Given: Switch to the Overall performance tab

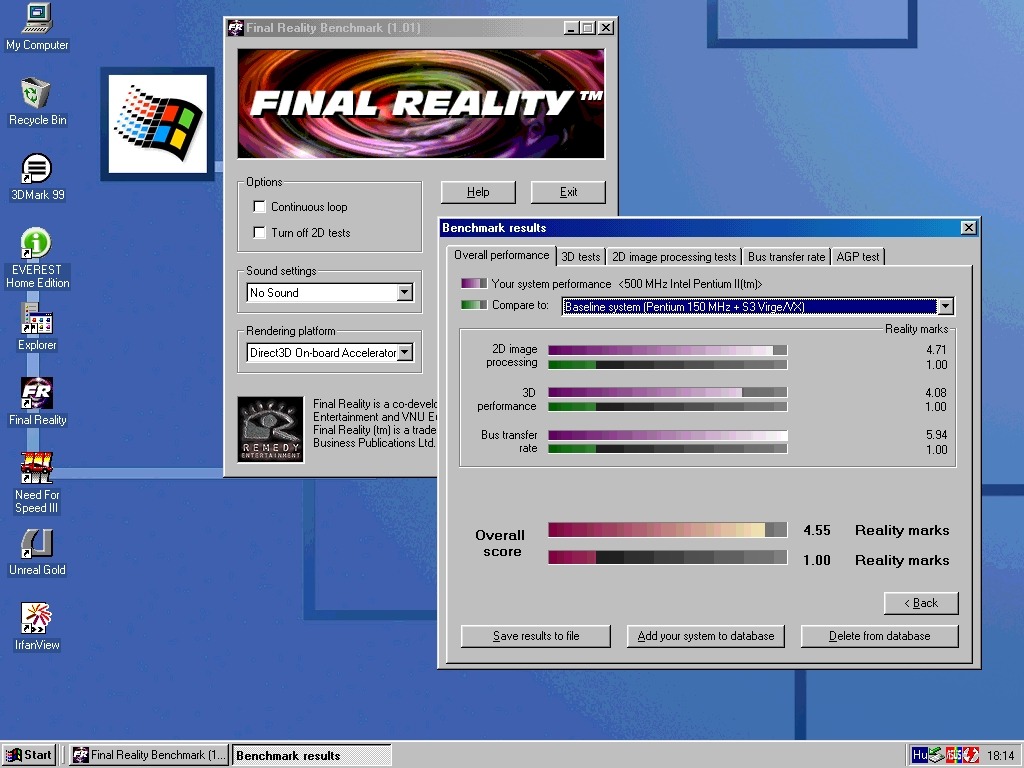Looking at the screenshot, I should (501, 255).
